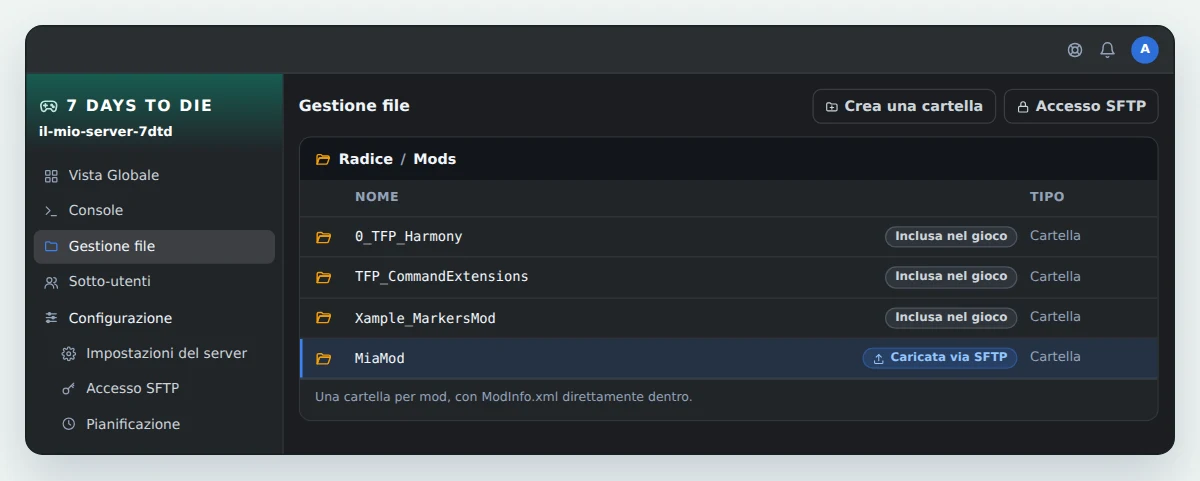Click Inclusa nel gioco badge on 0_TFP_Harmony
The height and width of the screenshot is (481, 1200).
tap(951, 236)
